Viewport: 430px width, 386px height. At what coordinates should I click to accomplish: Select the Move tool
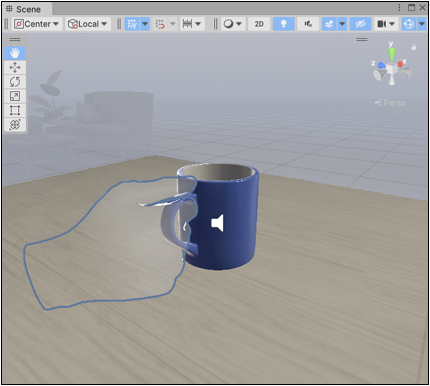click(x=15, y=68)
